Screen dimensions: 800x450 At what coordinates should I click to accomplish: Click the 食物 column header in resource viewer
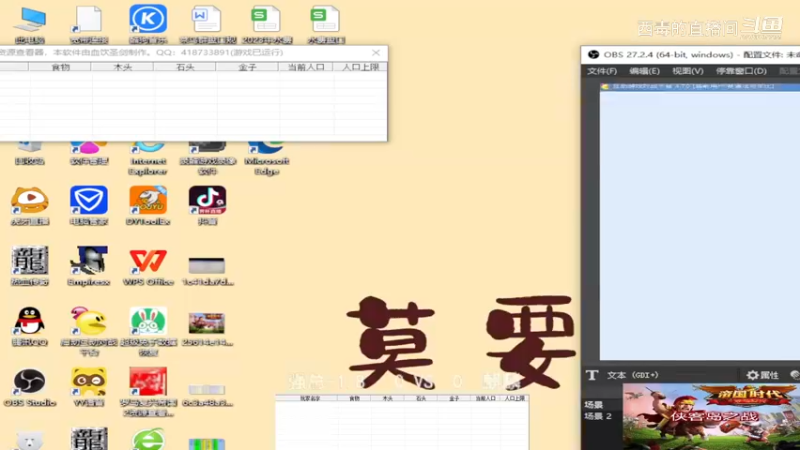coord(60,67)
